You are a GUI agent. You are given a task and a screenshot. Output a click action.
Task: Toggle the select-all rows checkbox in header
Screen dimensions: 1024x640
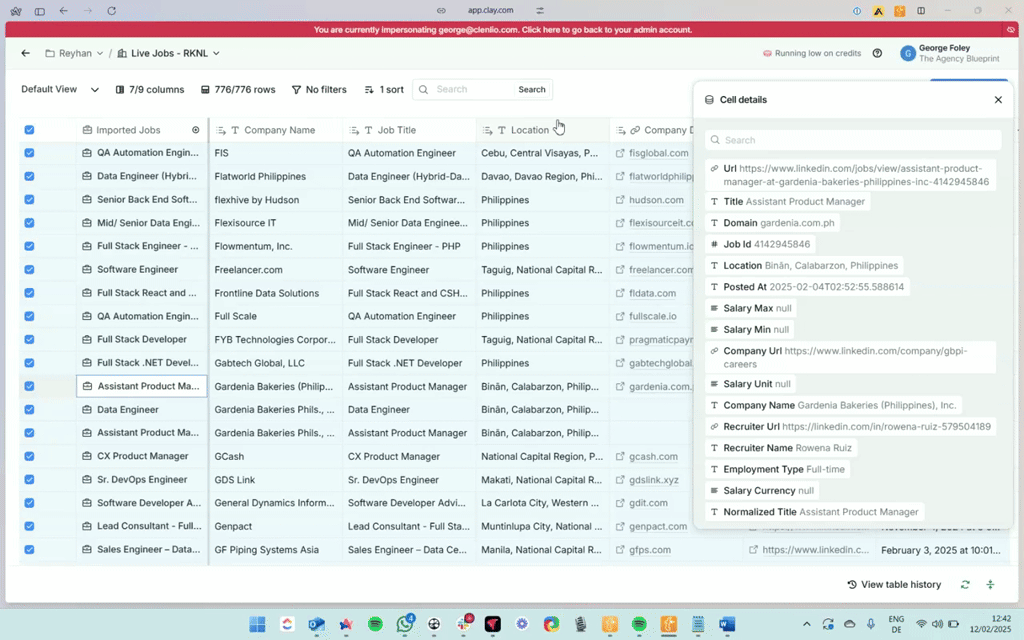pyautogui.click(x=29, y=130)
